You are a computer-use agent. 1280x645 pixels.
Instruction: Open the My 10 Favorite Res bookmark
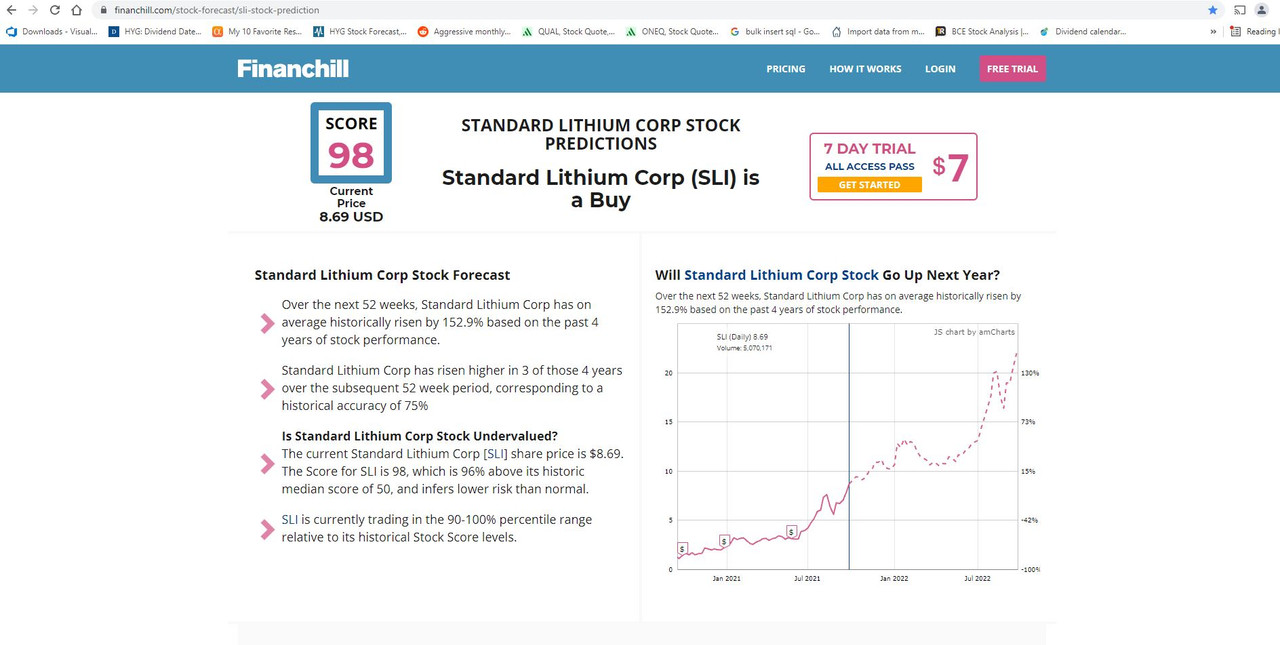point(258,31)
